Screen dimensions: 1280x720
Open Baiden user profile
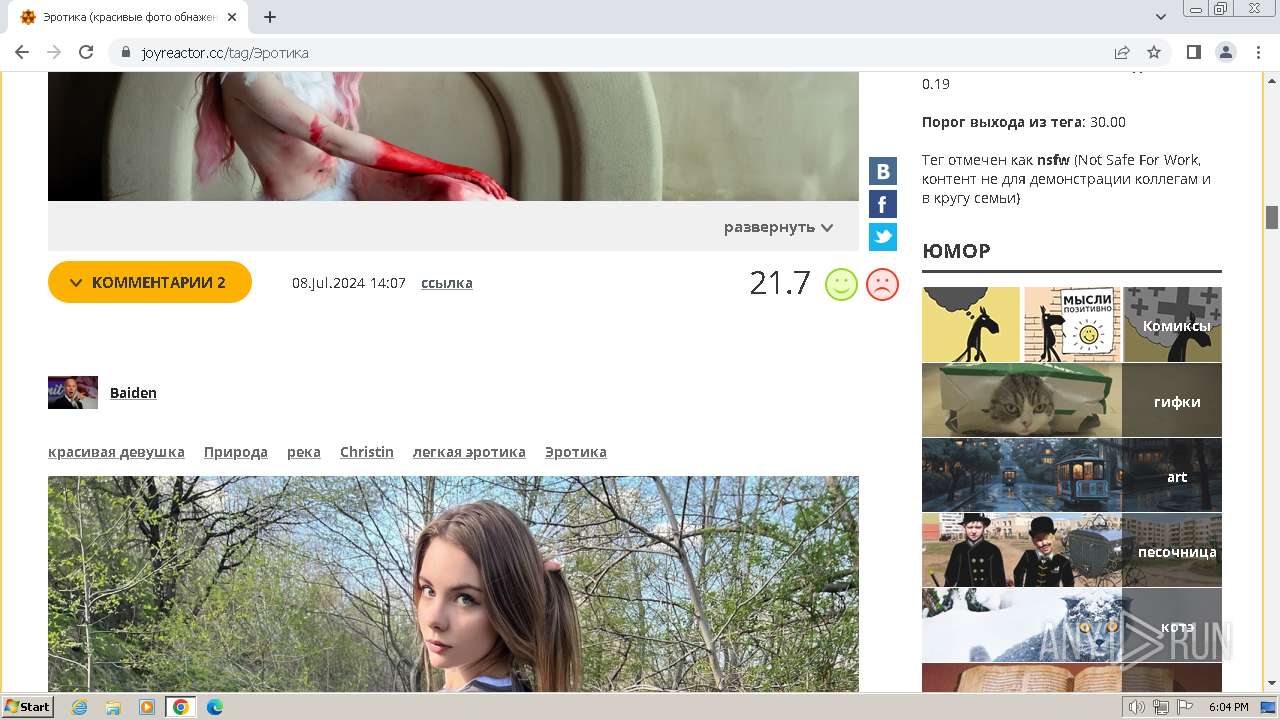coord(133,392)
